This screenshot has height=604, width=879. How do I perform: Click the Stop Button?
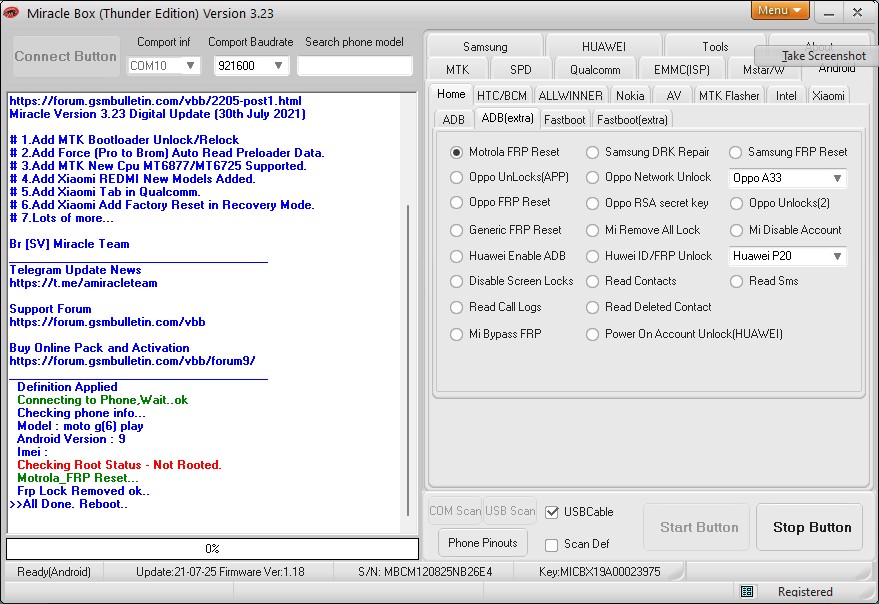(x=809, y=527)
